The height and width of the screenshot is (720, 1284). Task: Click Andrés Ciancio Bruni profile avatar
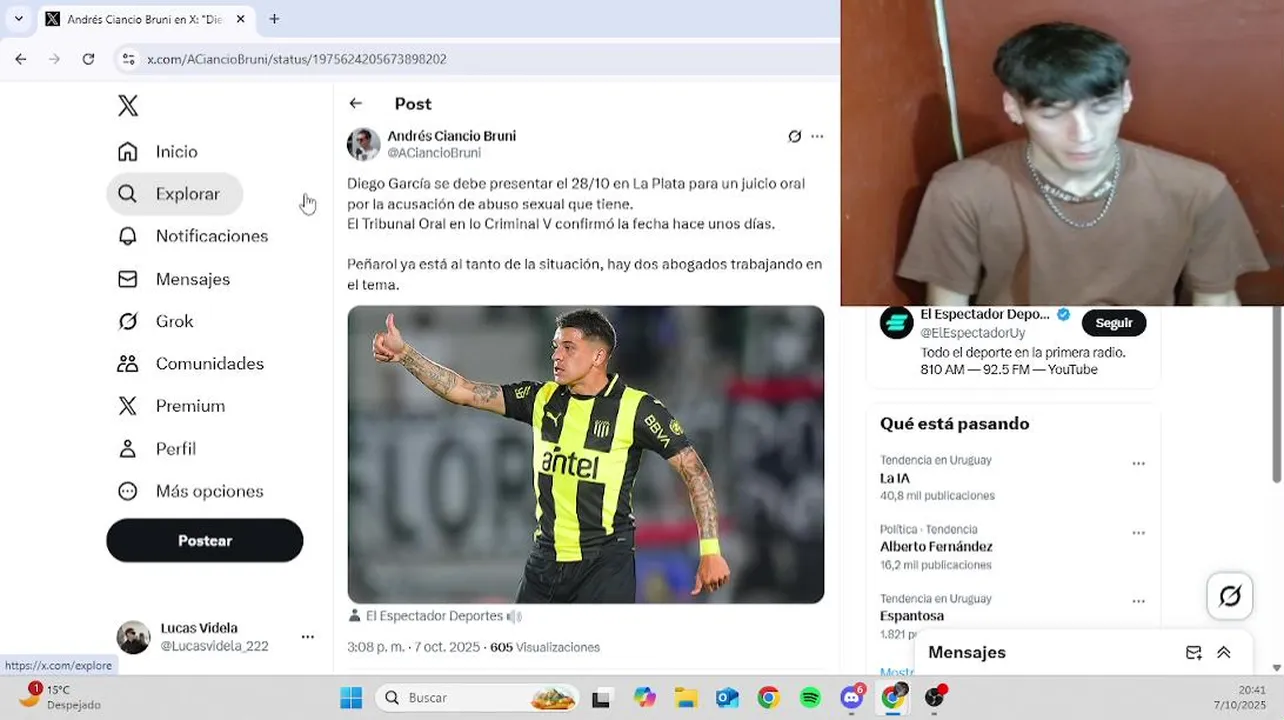tap(363, 144)
